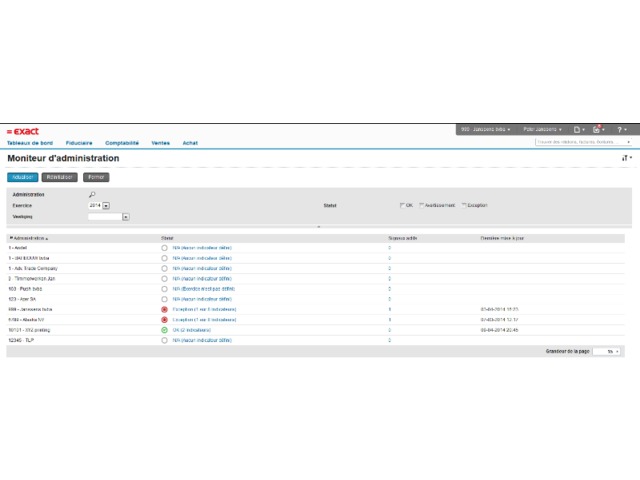Click the status circle in Push bvba row

(x=164, y=289)
